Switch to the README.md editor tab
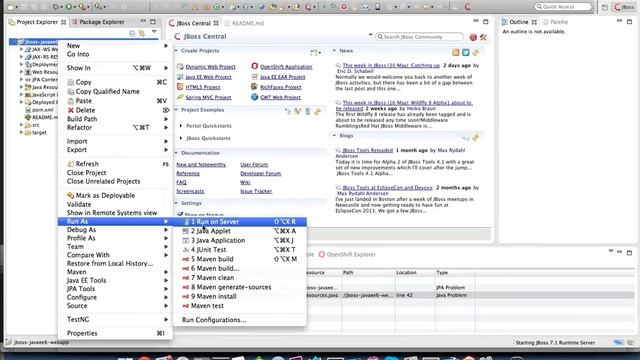The image size is (640, 360). tap(244, 23)
